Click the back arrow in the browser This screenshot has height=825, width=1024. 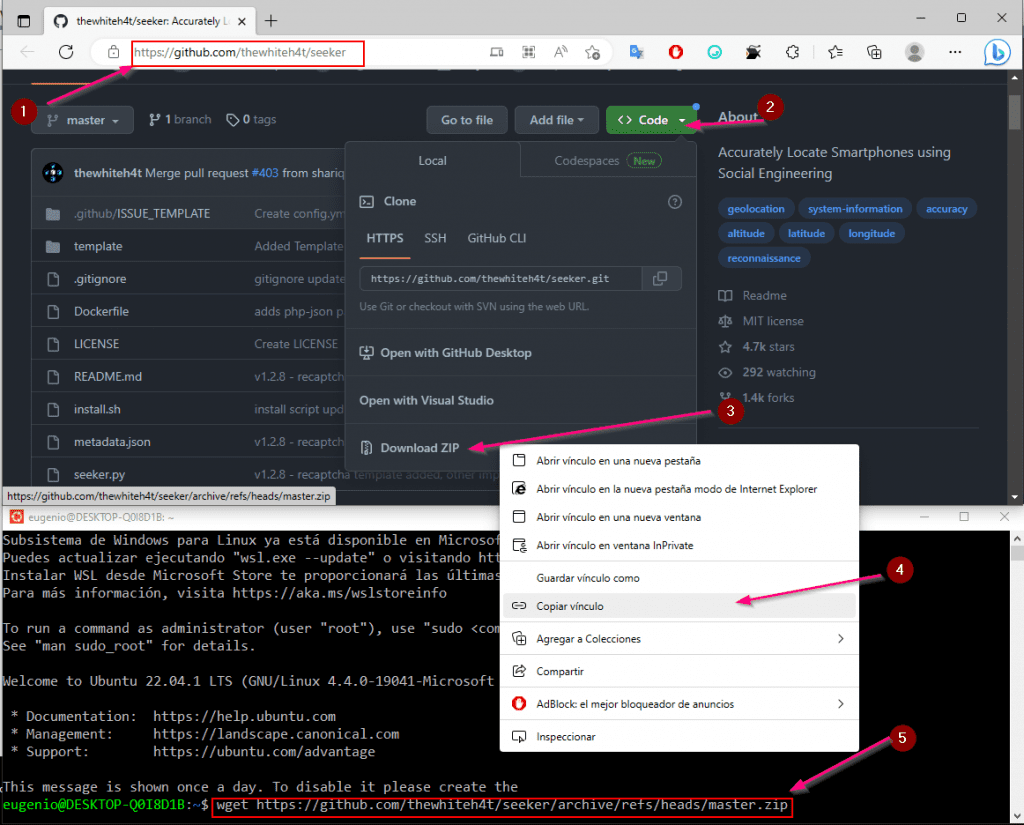(x=27, y=52)
